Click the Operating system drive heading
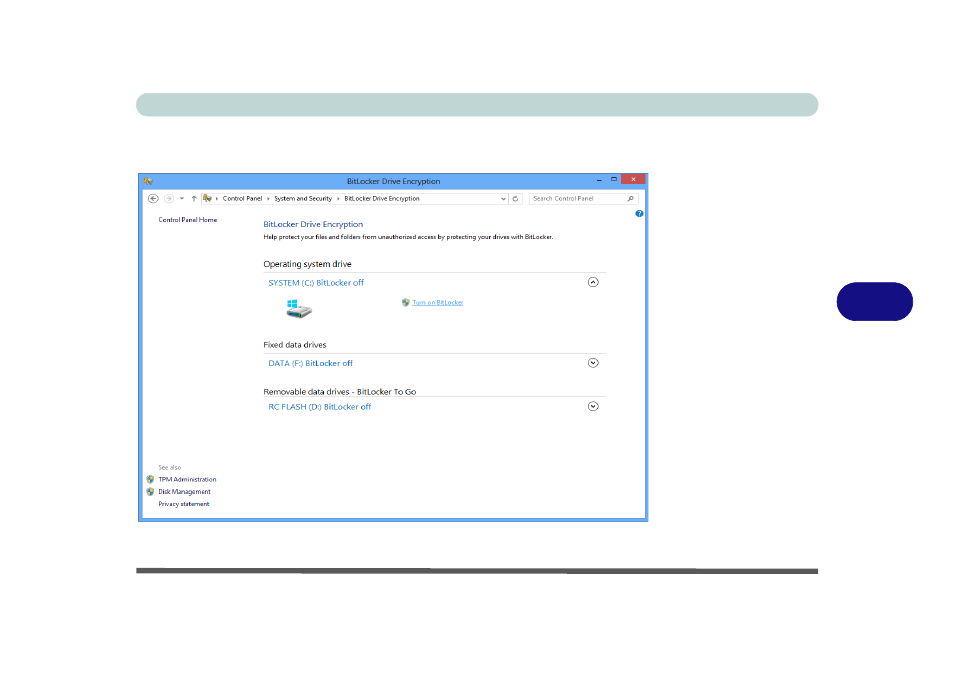954x673 pixels. click(307, 264)
